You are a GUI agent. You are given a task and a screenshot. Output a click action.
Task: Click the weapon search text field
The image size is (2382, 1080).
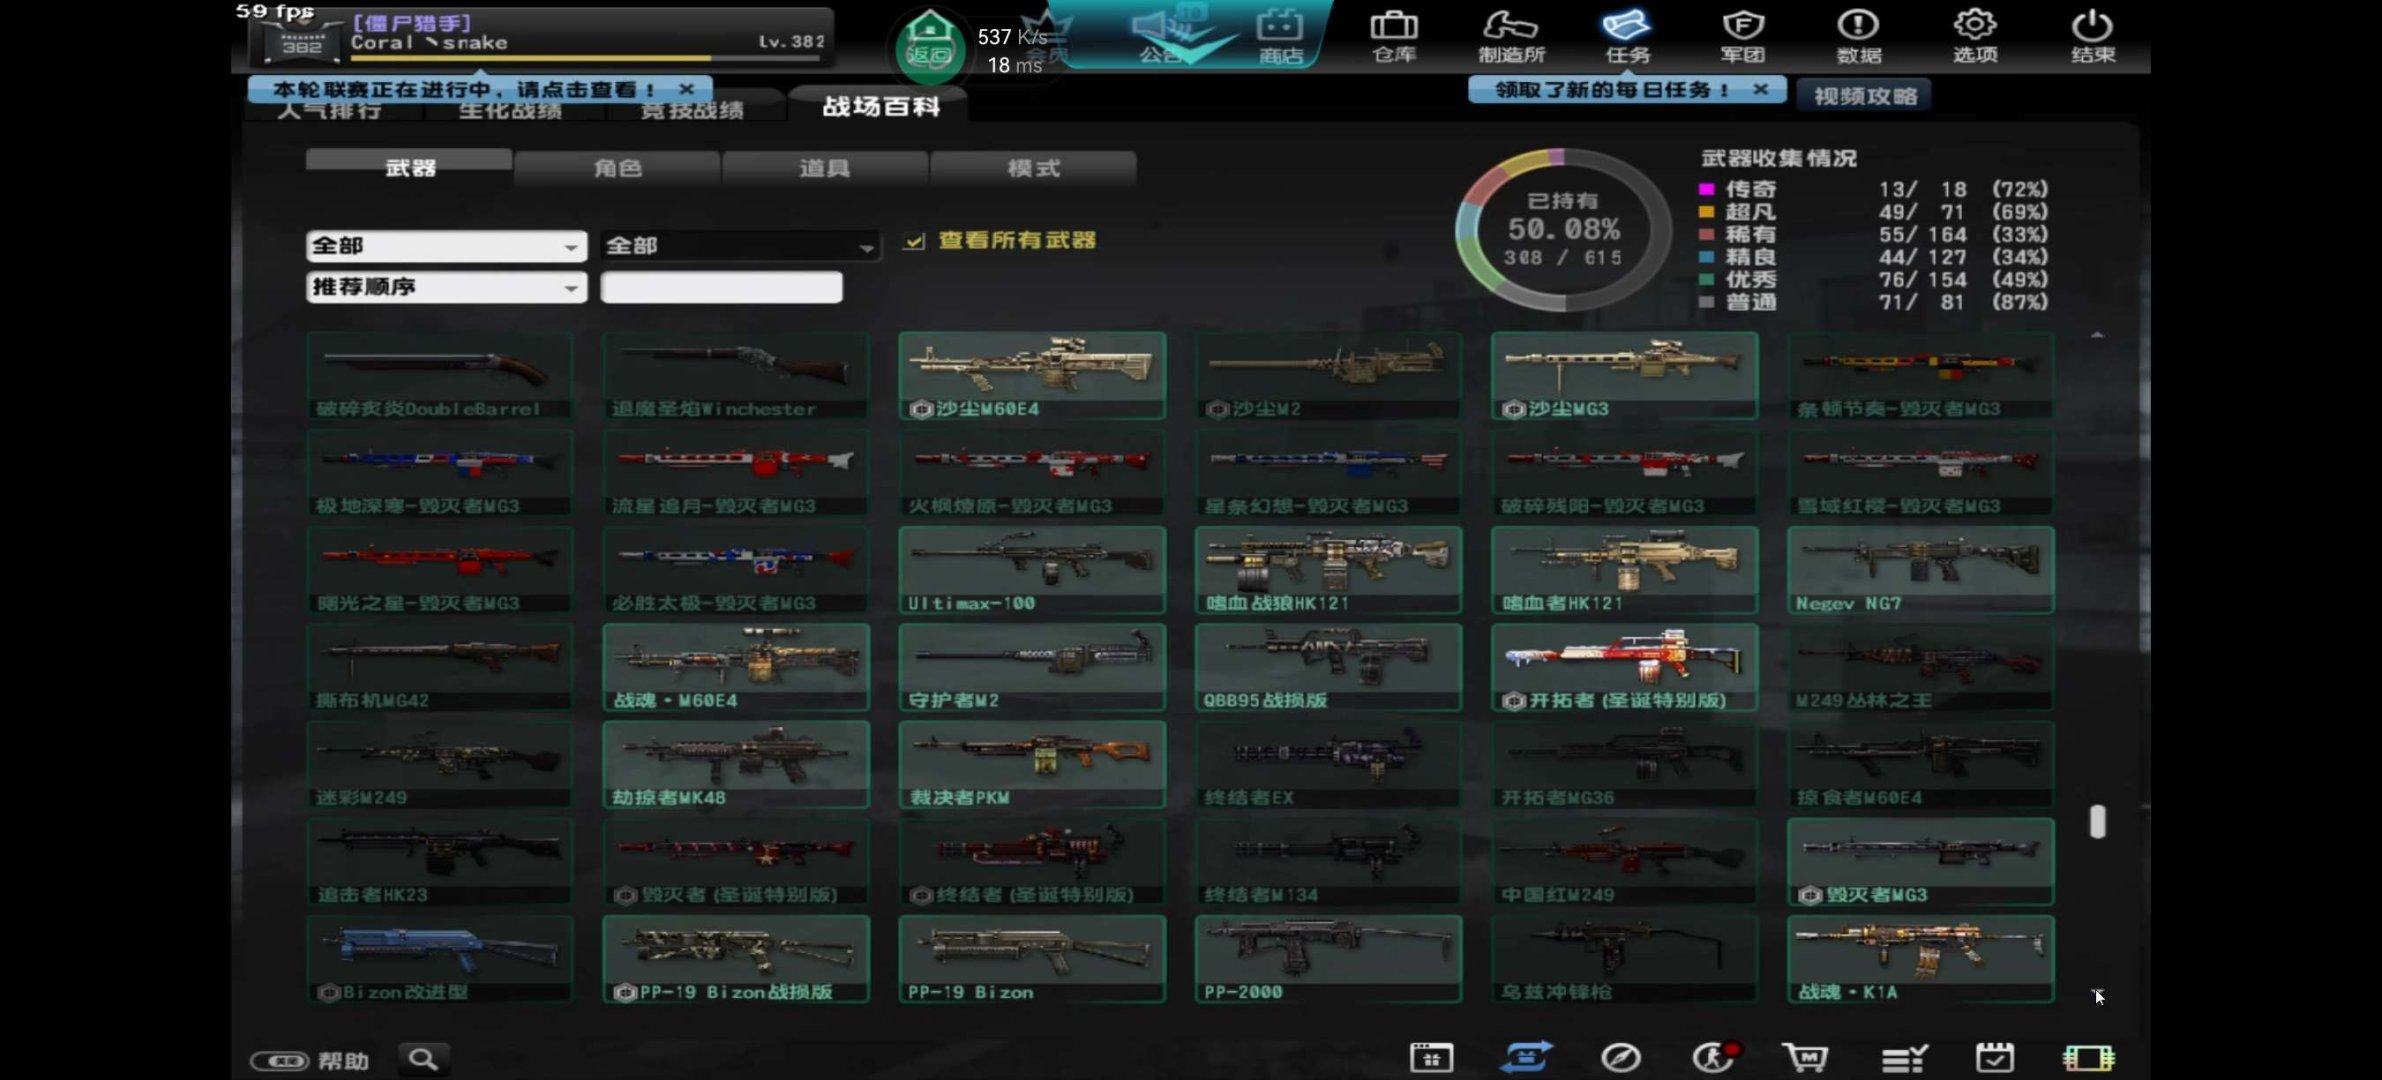(x=721, y=288)
